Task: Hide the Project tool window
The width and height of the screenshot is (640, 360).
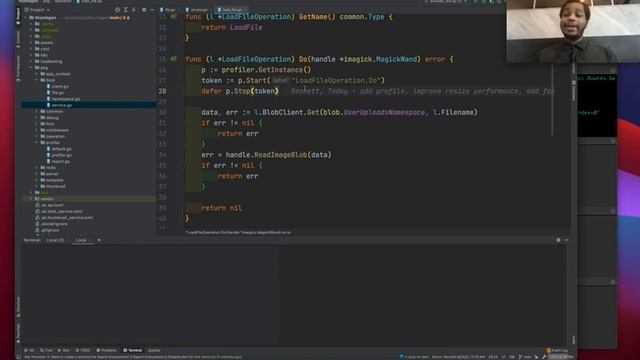Action: pyautogui.click(x=152, y=9)
